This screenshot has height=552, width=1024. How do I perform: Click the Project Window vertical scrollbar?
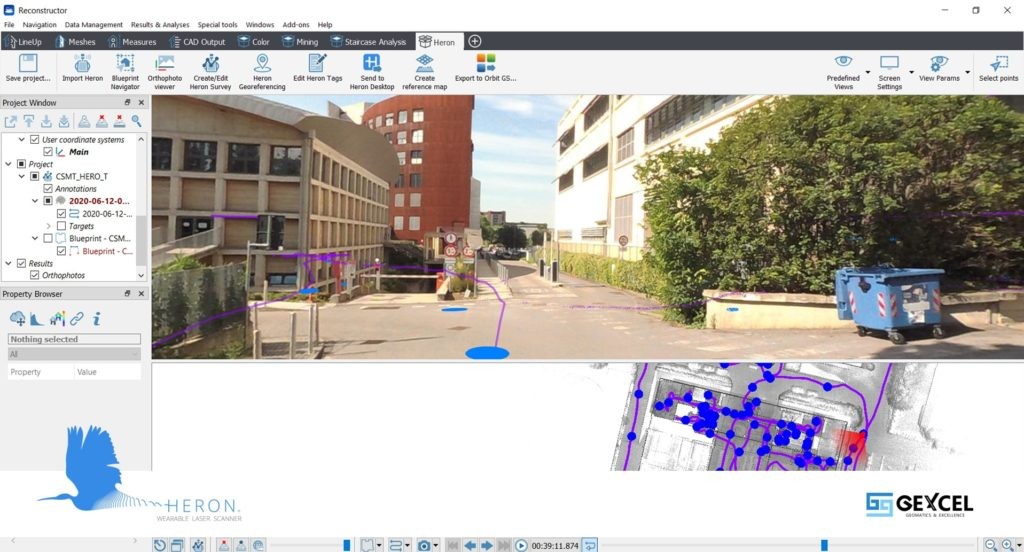(x=141, y=238)
